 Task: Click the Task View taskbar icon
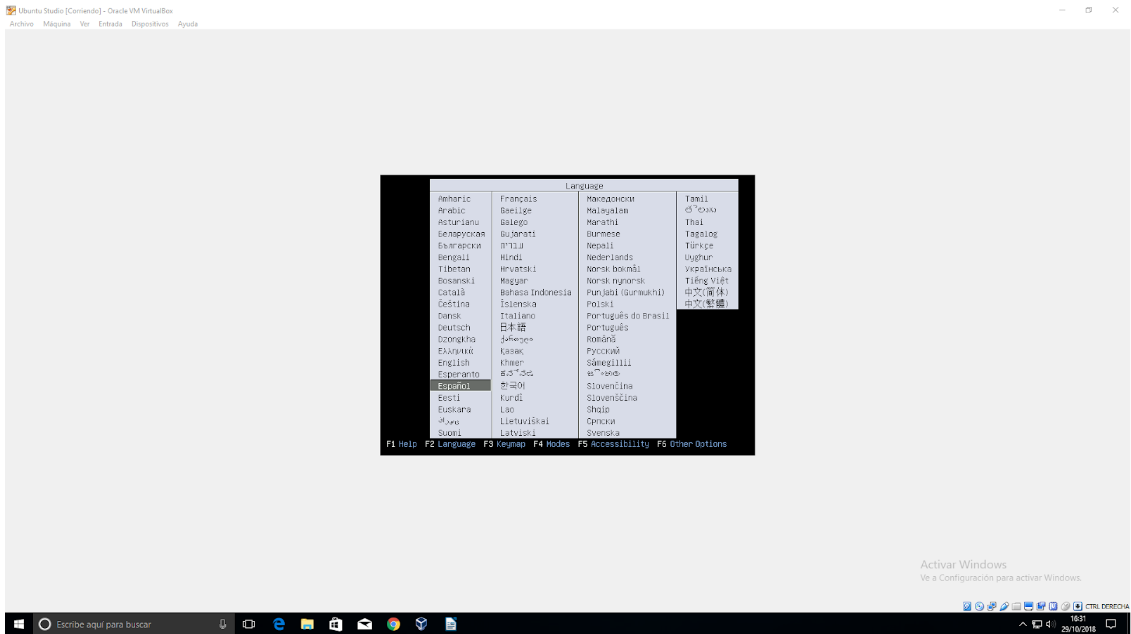(249, 624)
